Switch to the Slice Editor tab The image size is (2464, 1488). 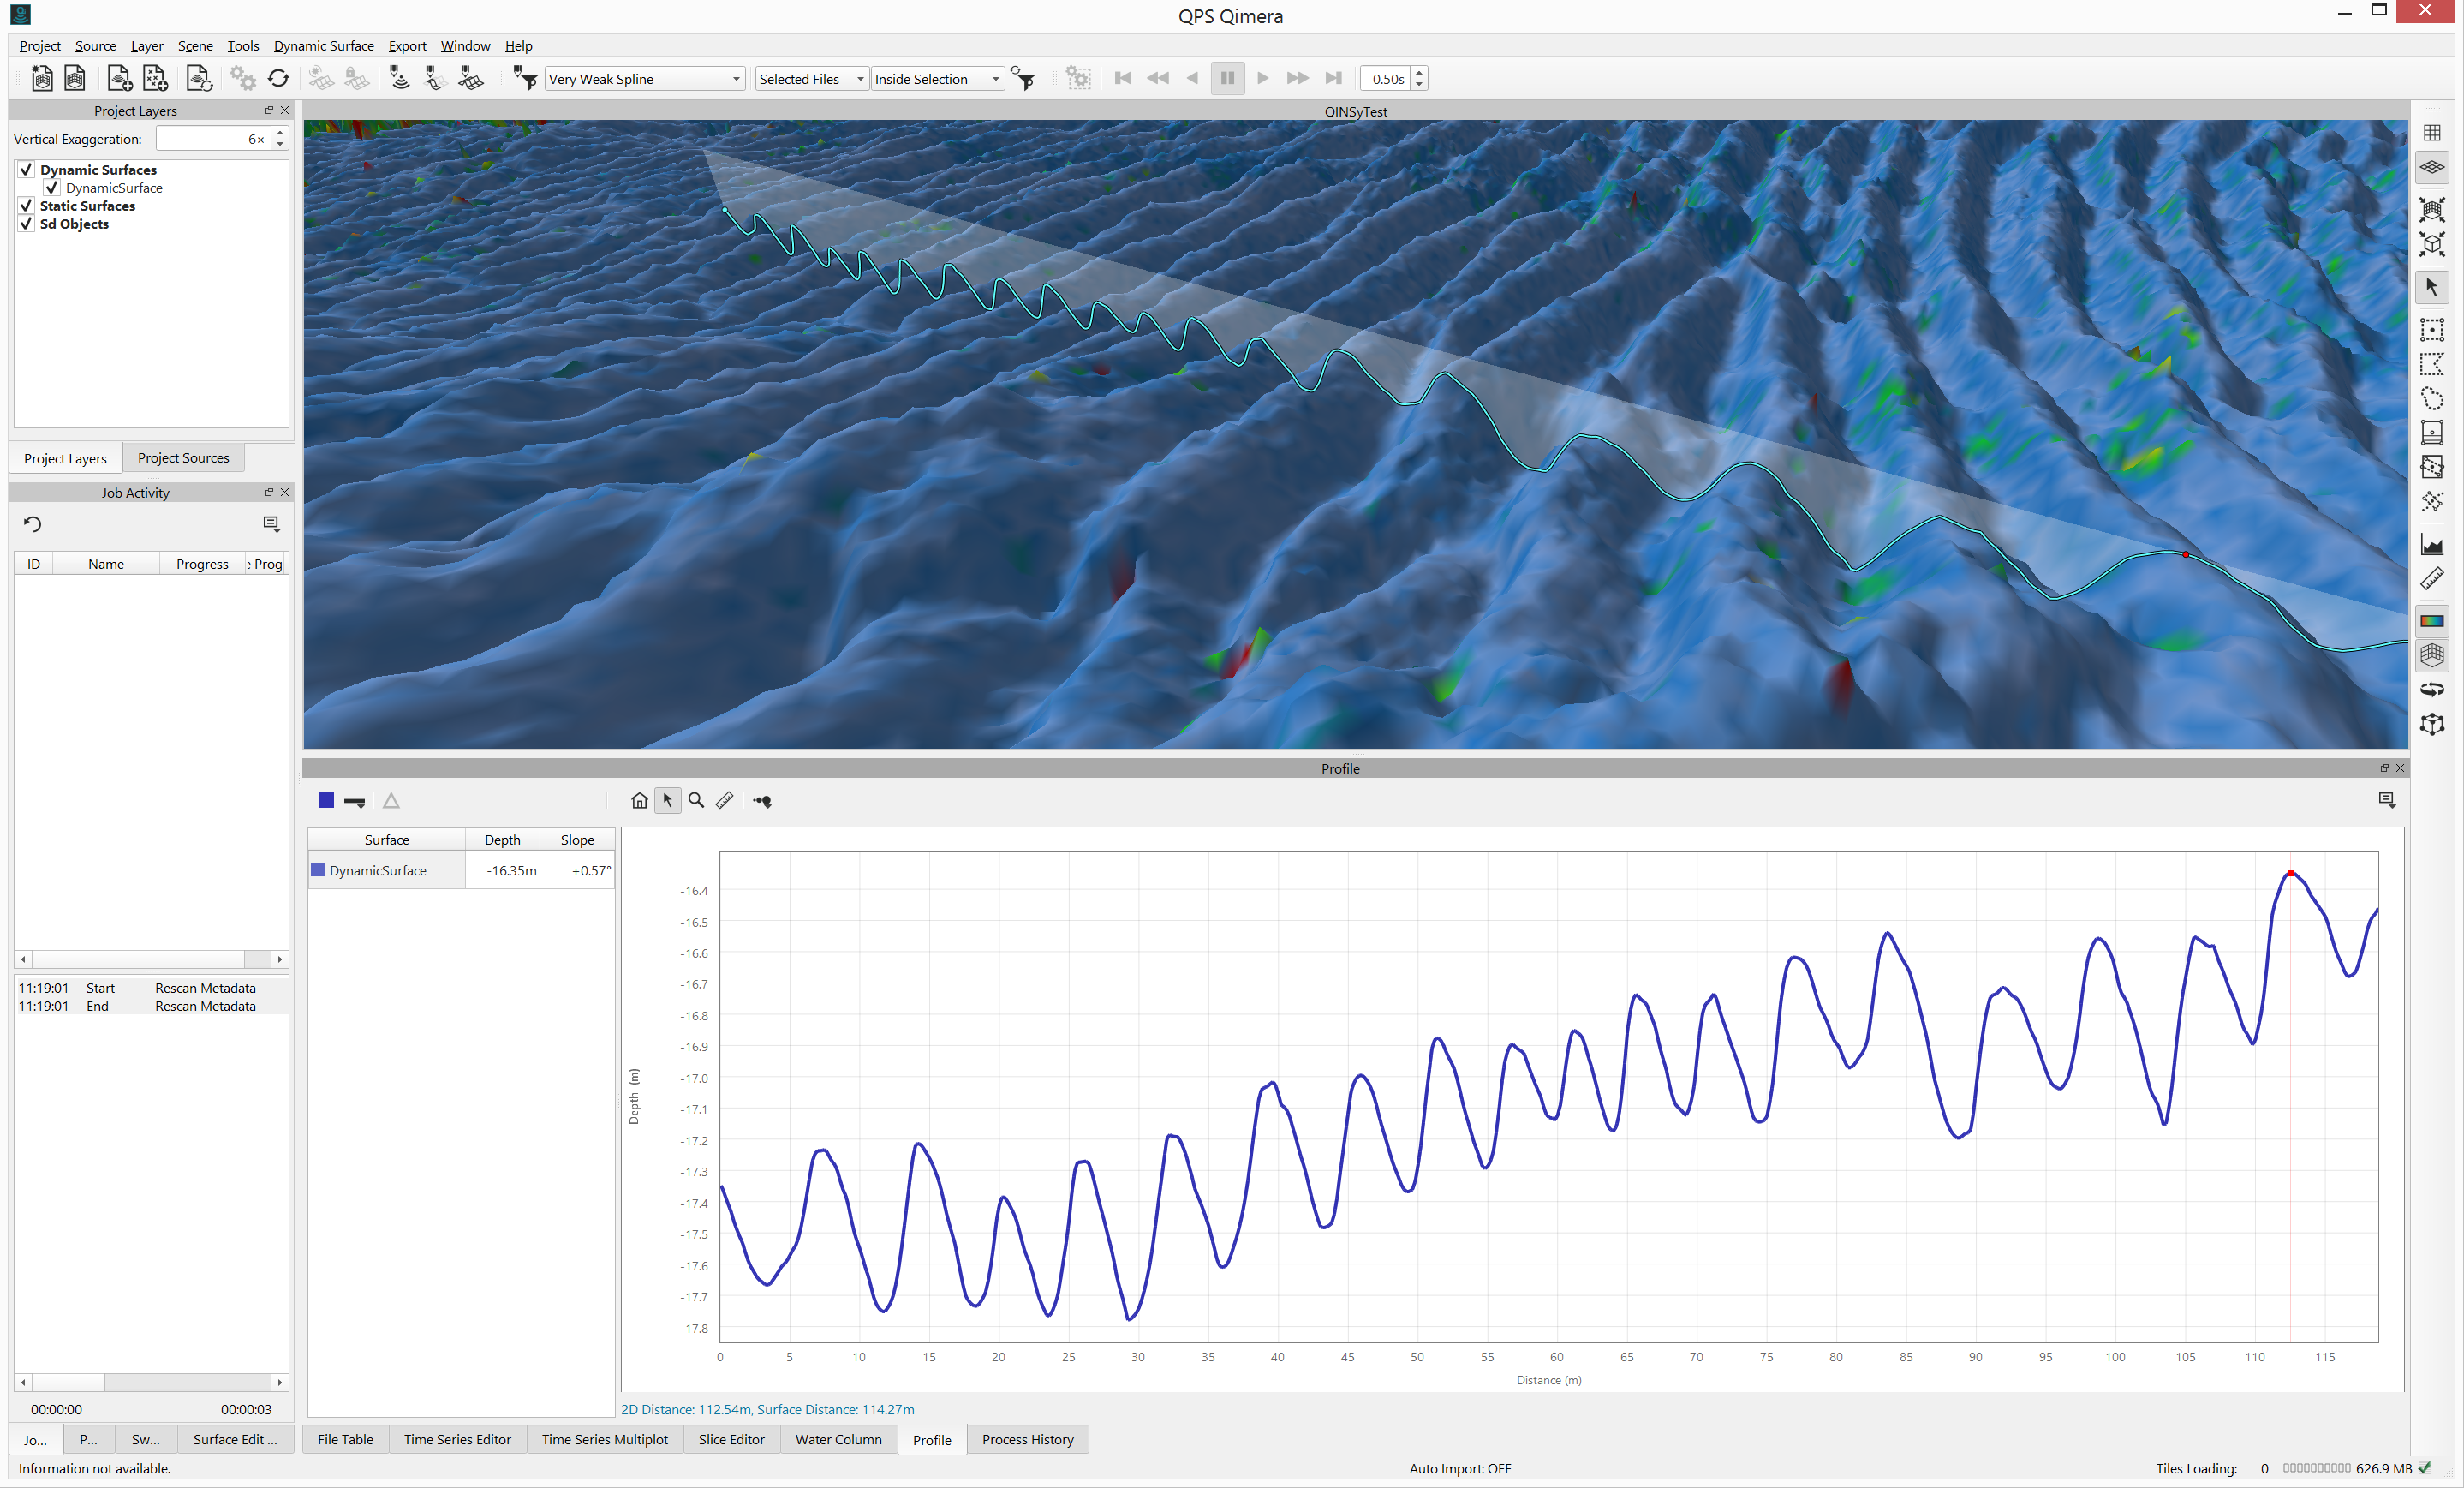coord(731,1439)
